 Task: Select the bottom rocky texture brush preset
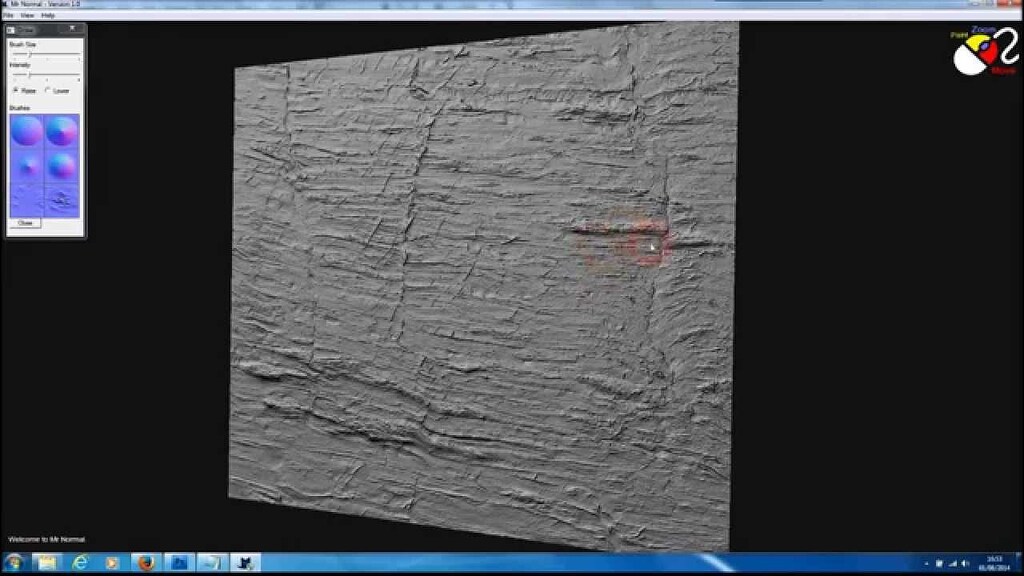61,198
